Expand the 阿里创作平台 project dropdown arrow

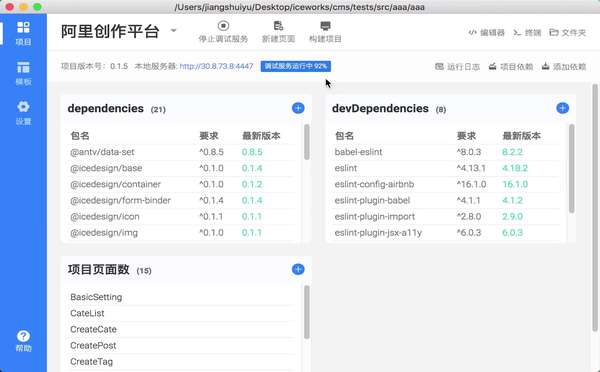point(173,30)
